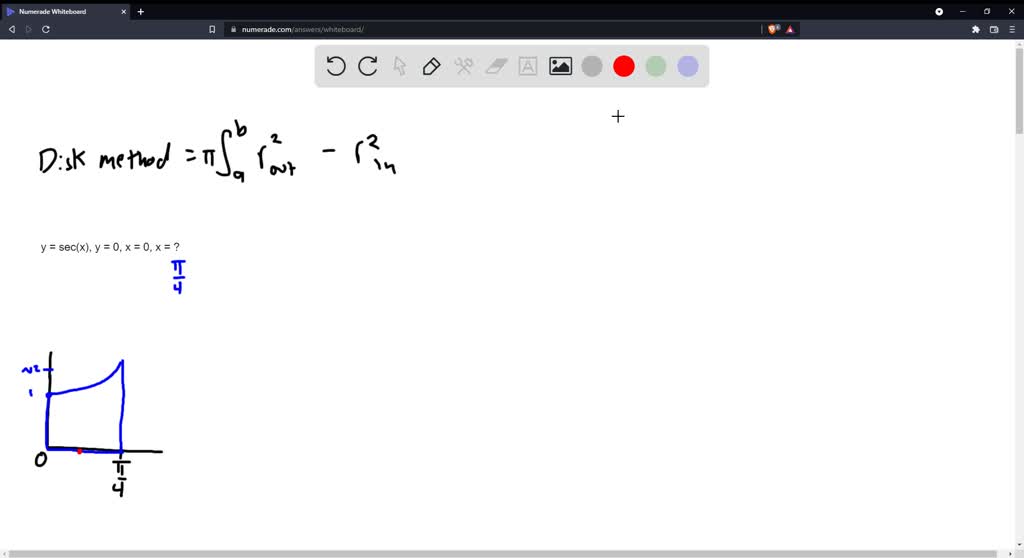The image size is (1024, 558).
Task: Go back to previous page
Action: (x=12, y=30)
